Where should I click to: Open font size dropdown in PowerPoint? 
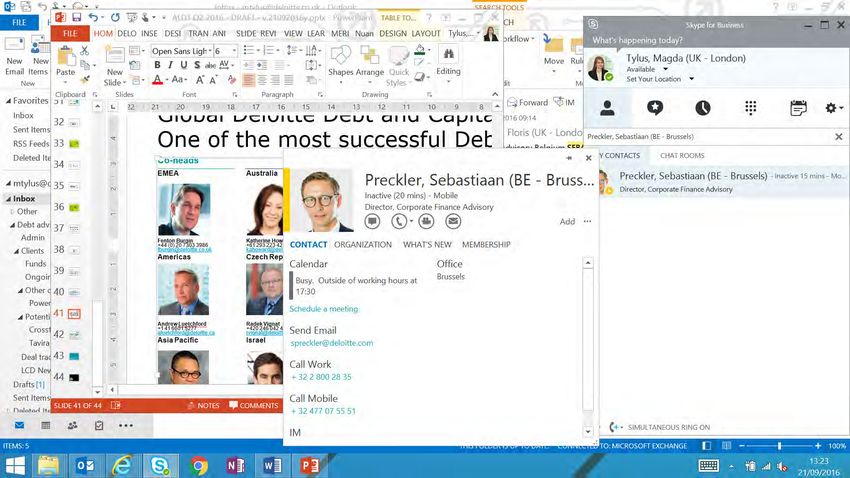tap(235, 51)
